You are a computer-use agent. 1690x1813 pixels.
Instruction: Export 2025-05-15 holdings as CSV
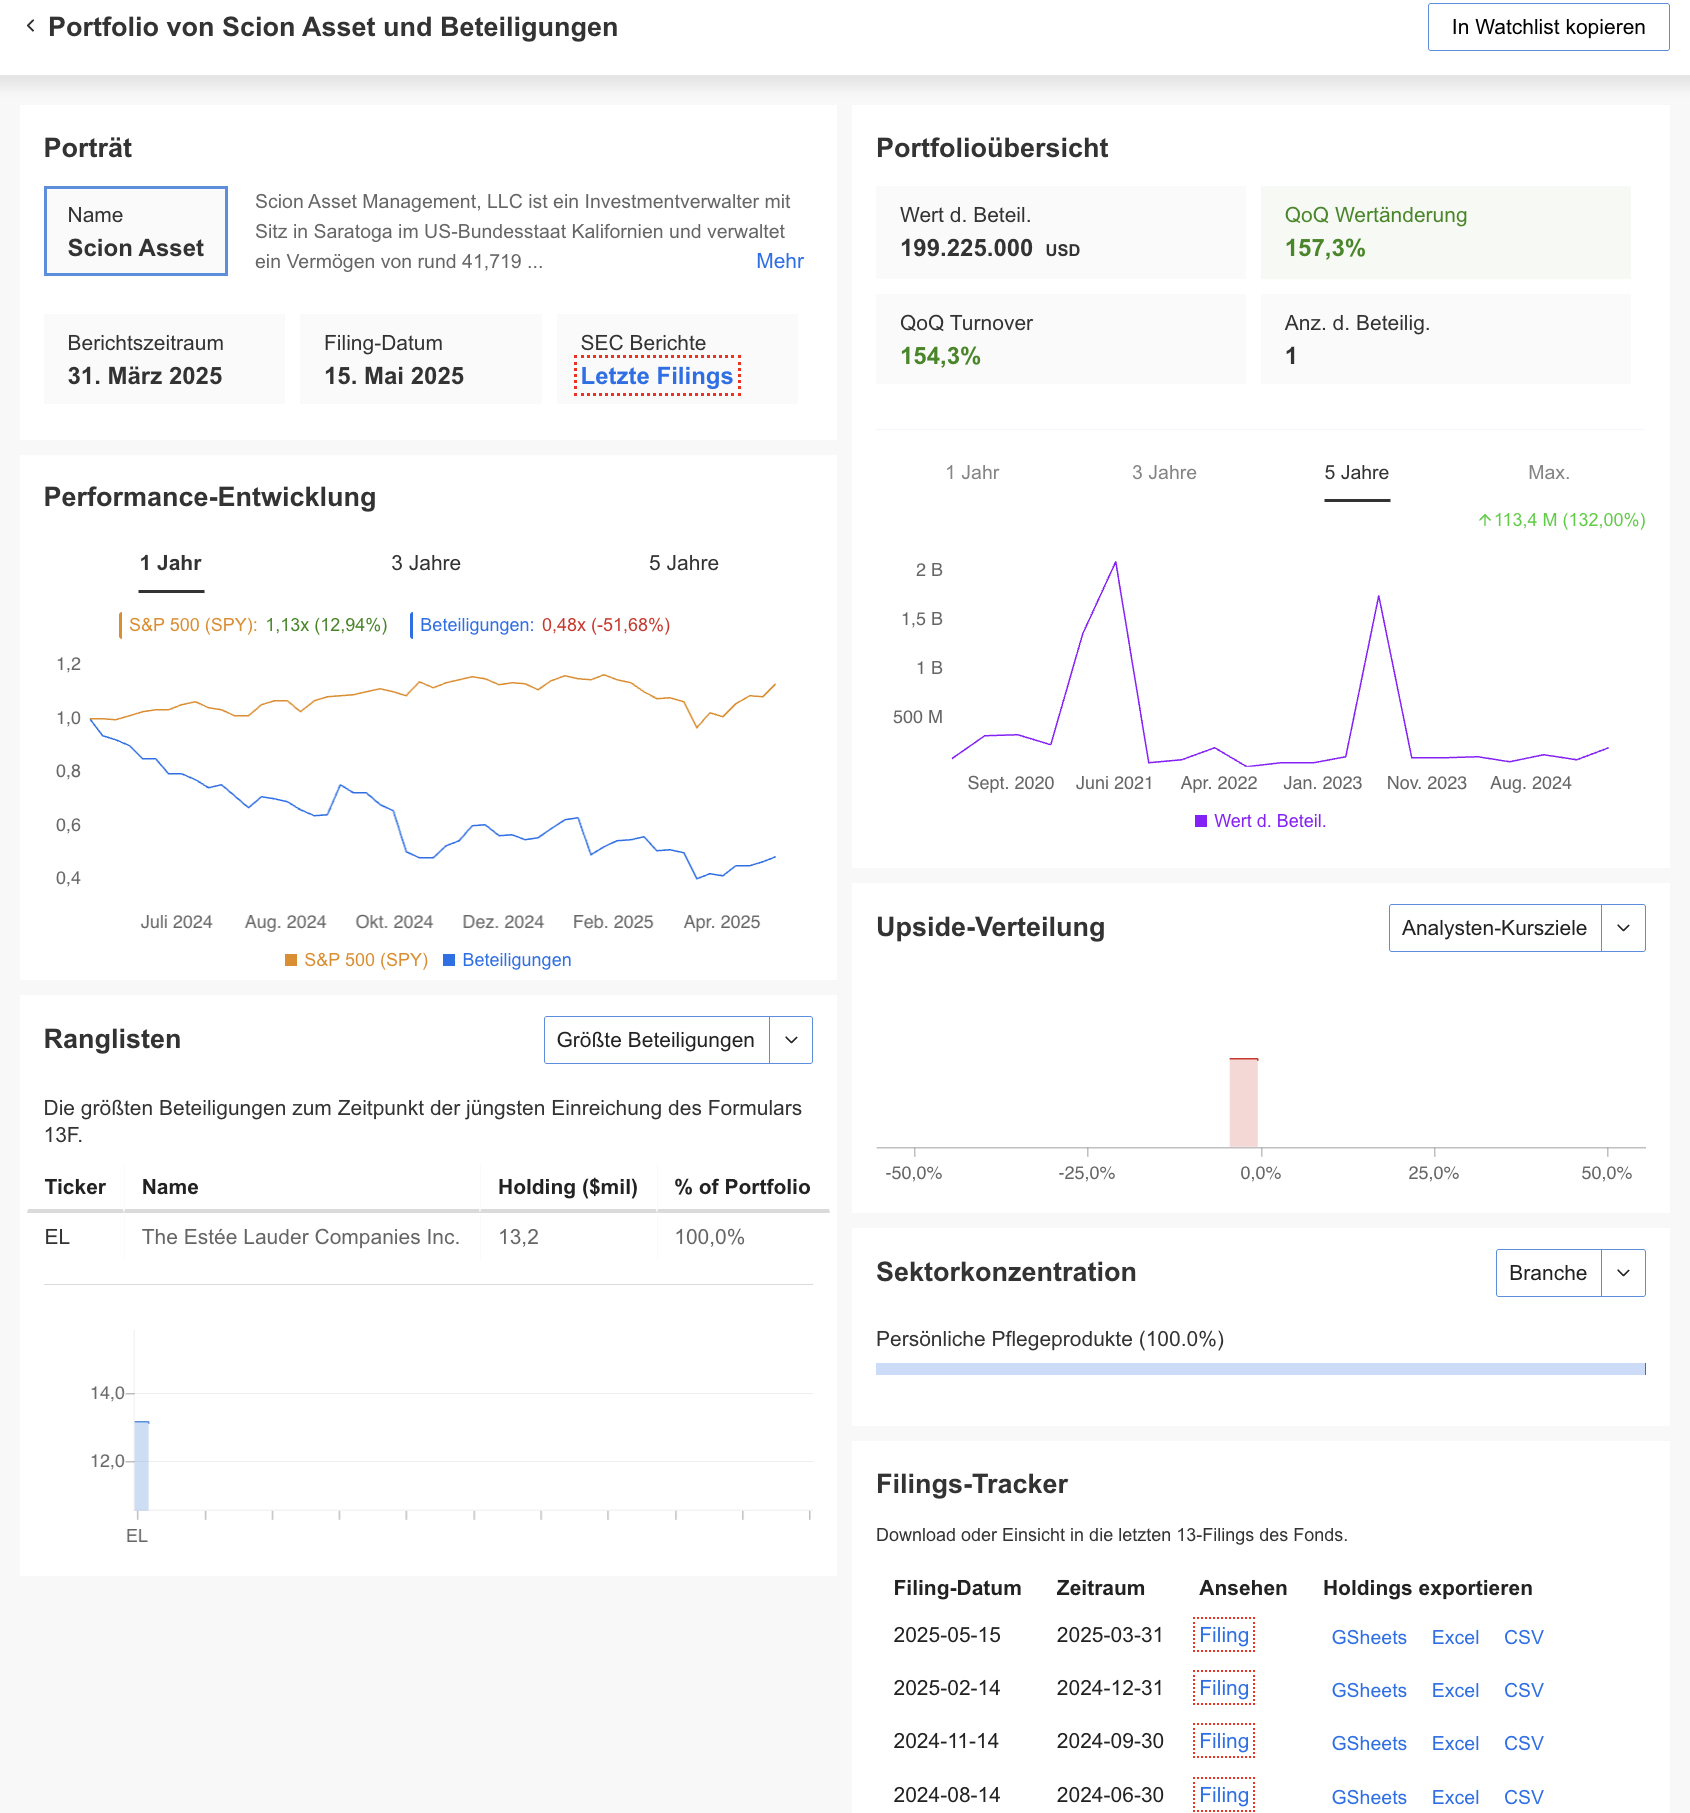(1524, 1637)
